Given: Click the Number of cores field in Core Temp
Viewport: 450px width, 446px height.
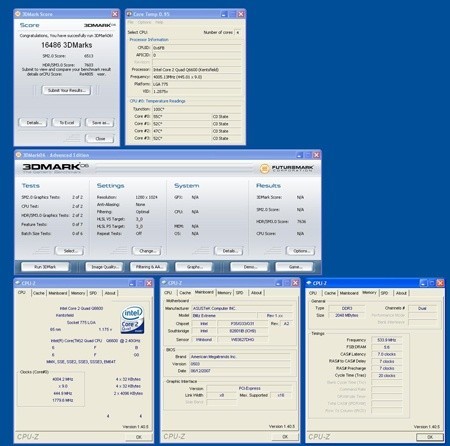Looking at the screenshot, I should point(238,32).
